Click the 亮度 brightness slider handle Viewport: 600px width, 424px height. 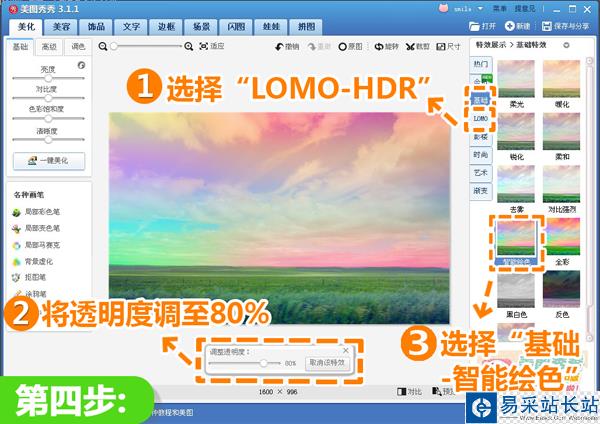[x=48, y=78]
